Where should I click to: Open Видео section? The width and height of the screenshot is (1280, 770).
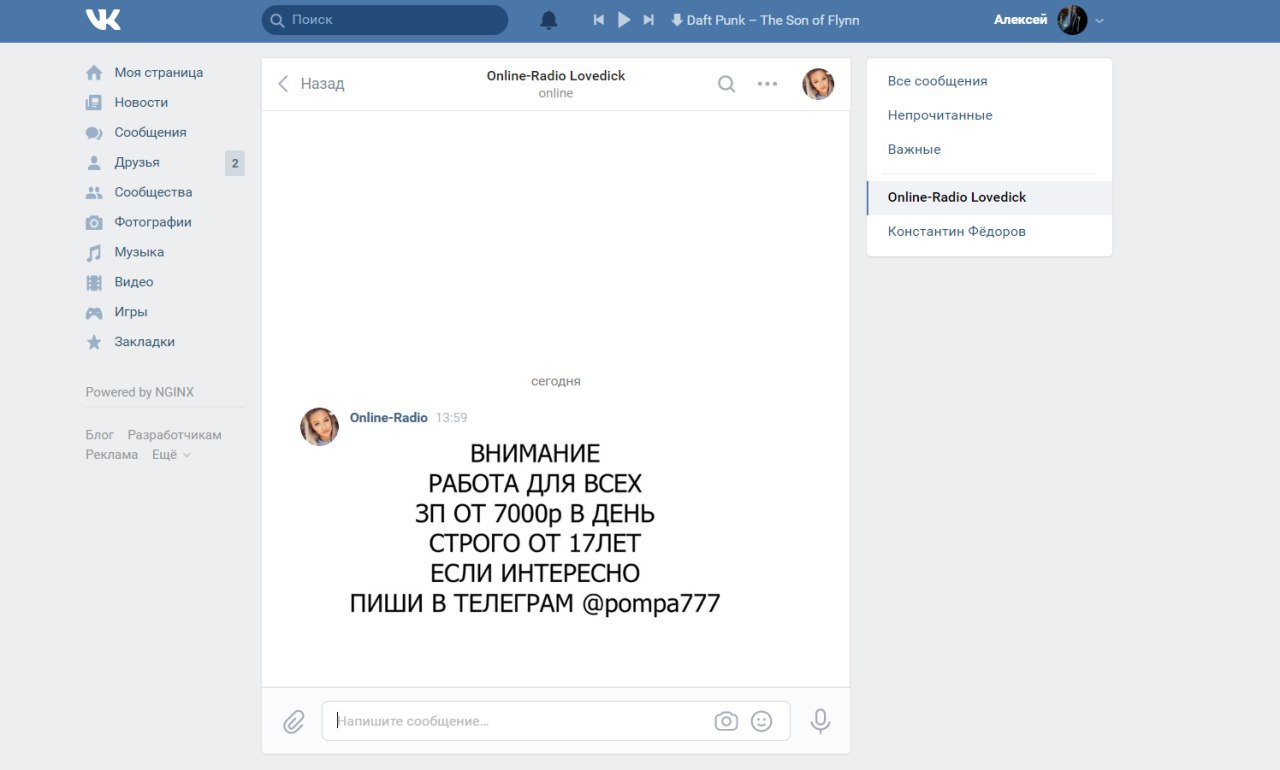134,282
